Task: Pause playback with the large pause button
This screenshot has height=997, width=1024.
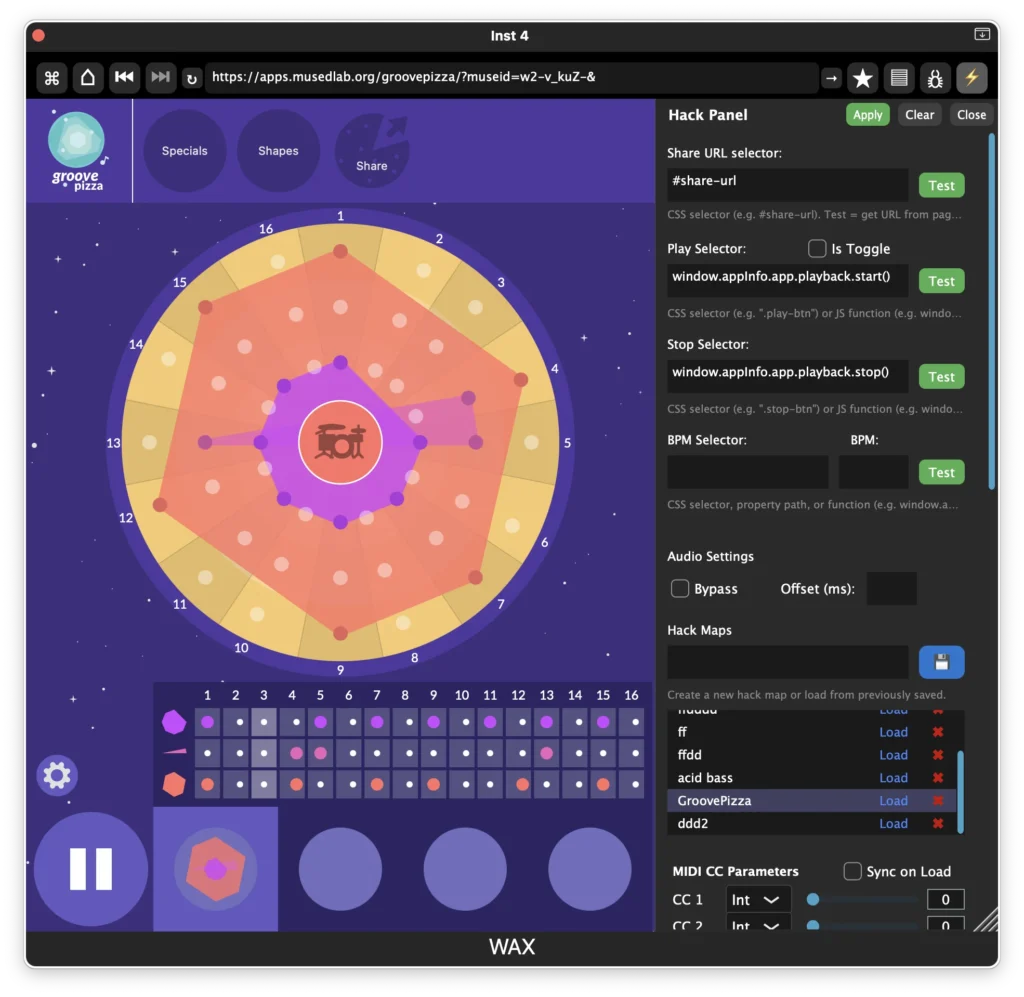Action: (x=91, y=869)
